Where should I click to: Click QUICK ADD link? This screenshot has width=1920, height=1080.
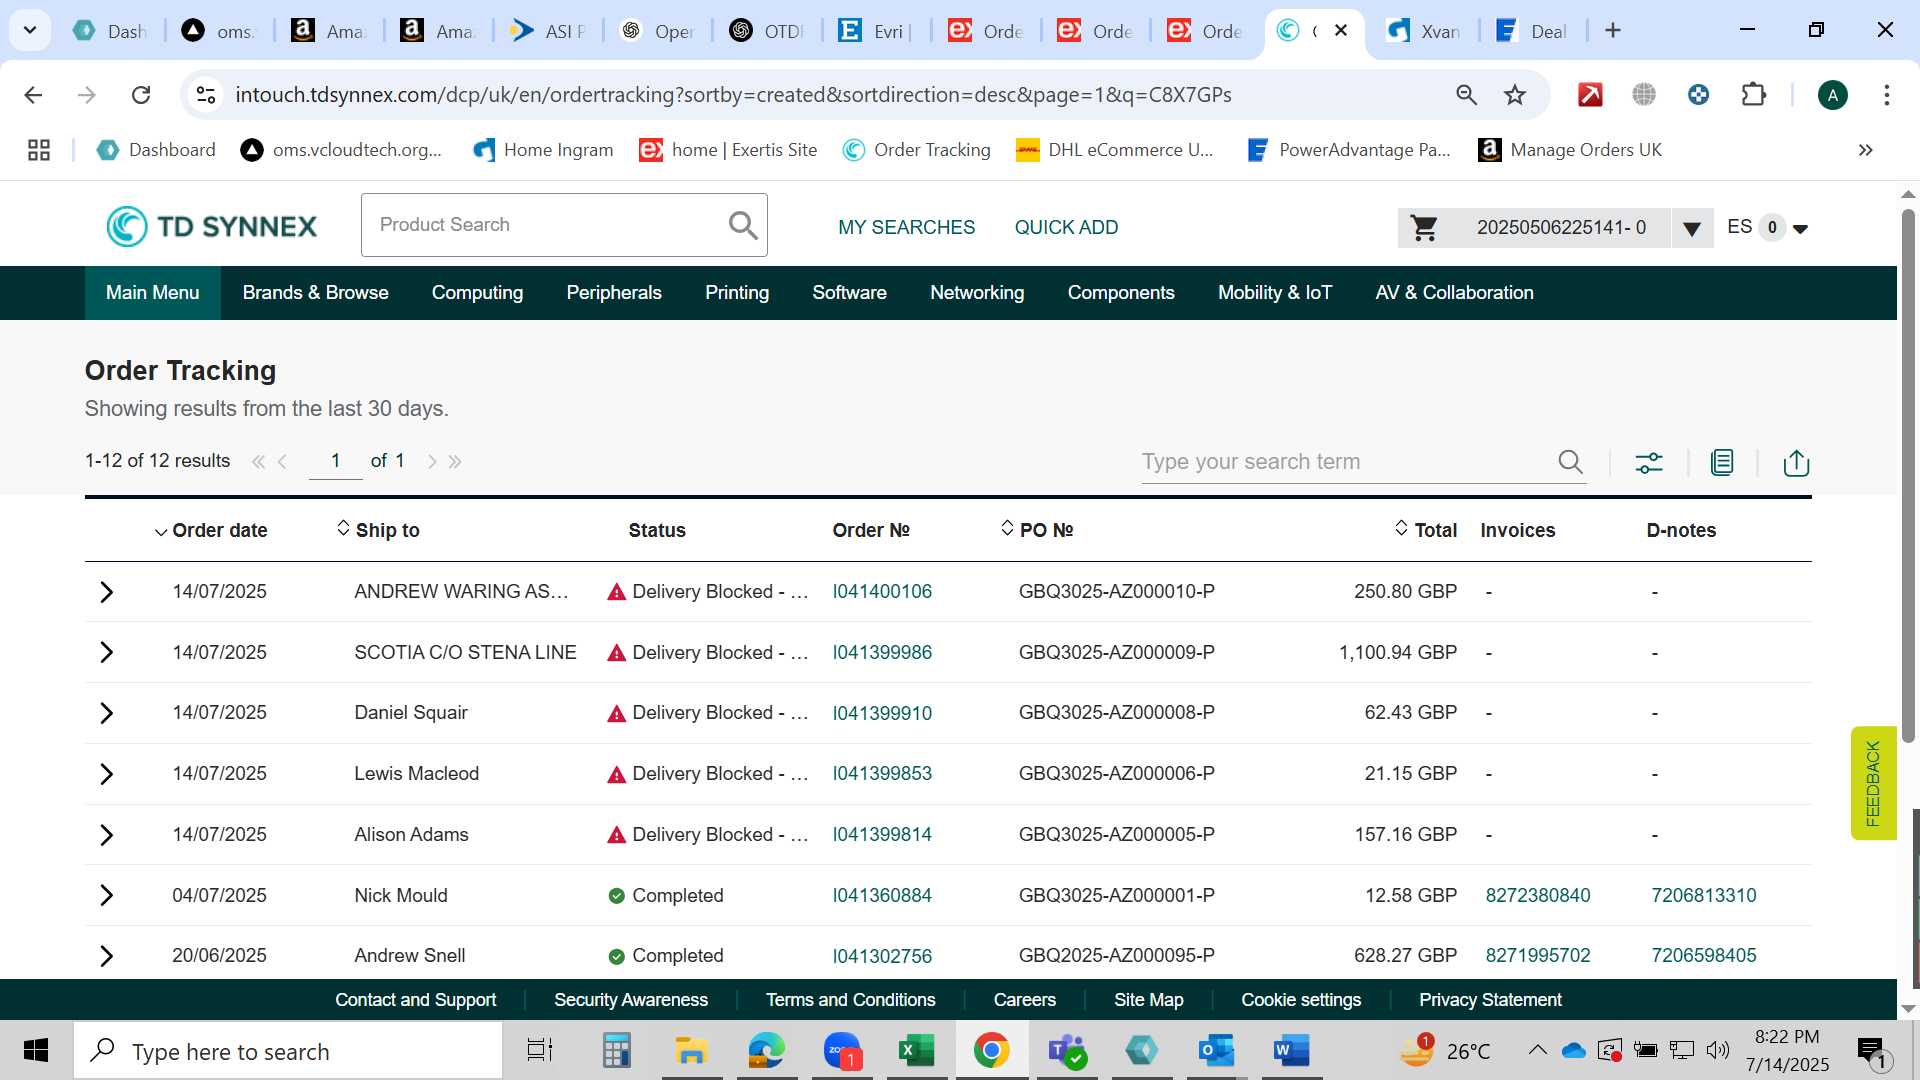(x=1066, y=227)
